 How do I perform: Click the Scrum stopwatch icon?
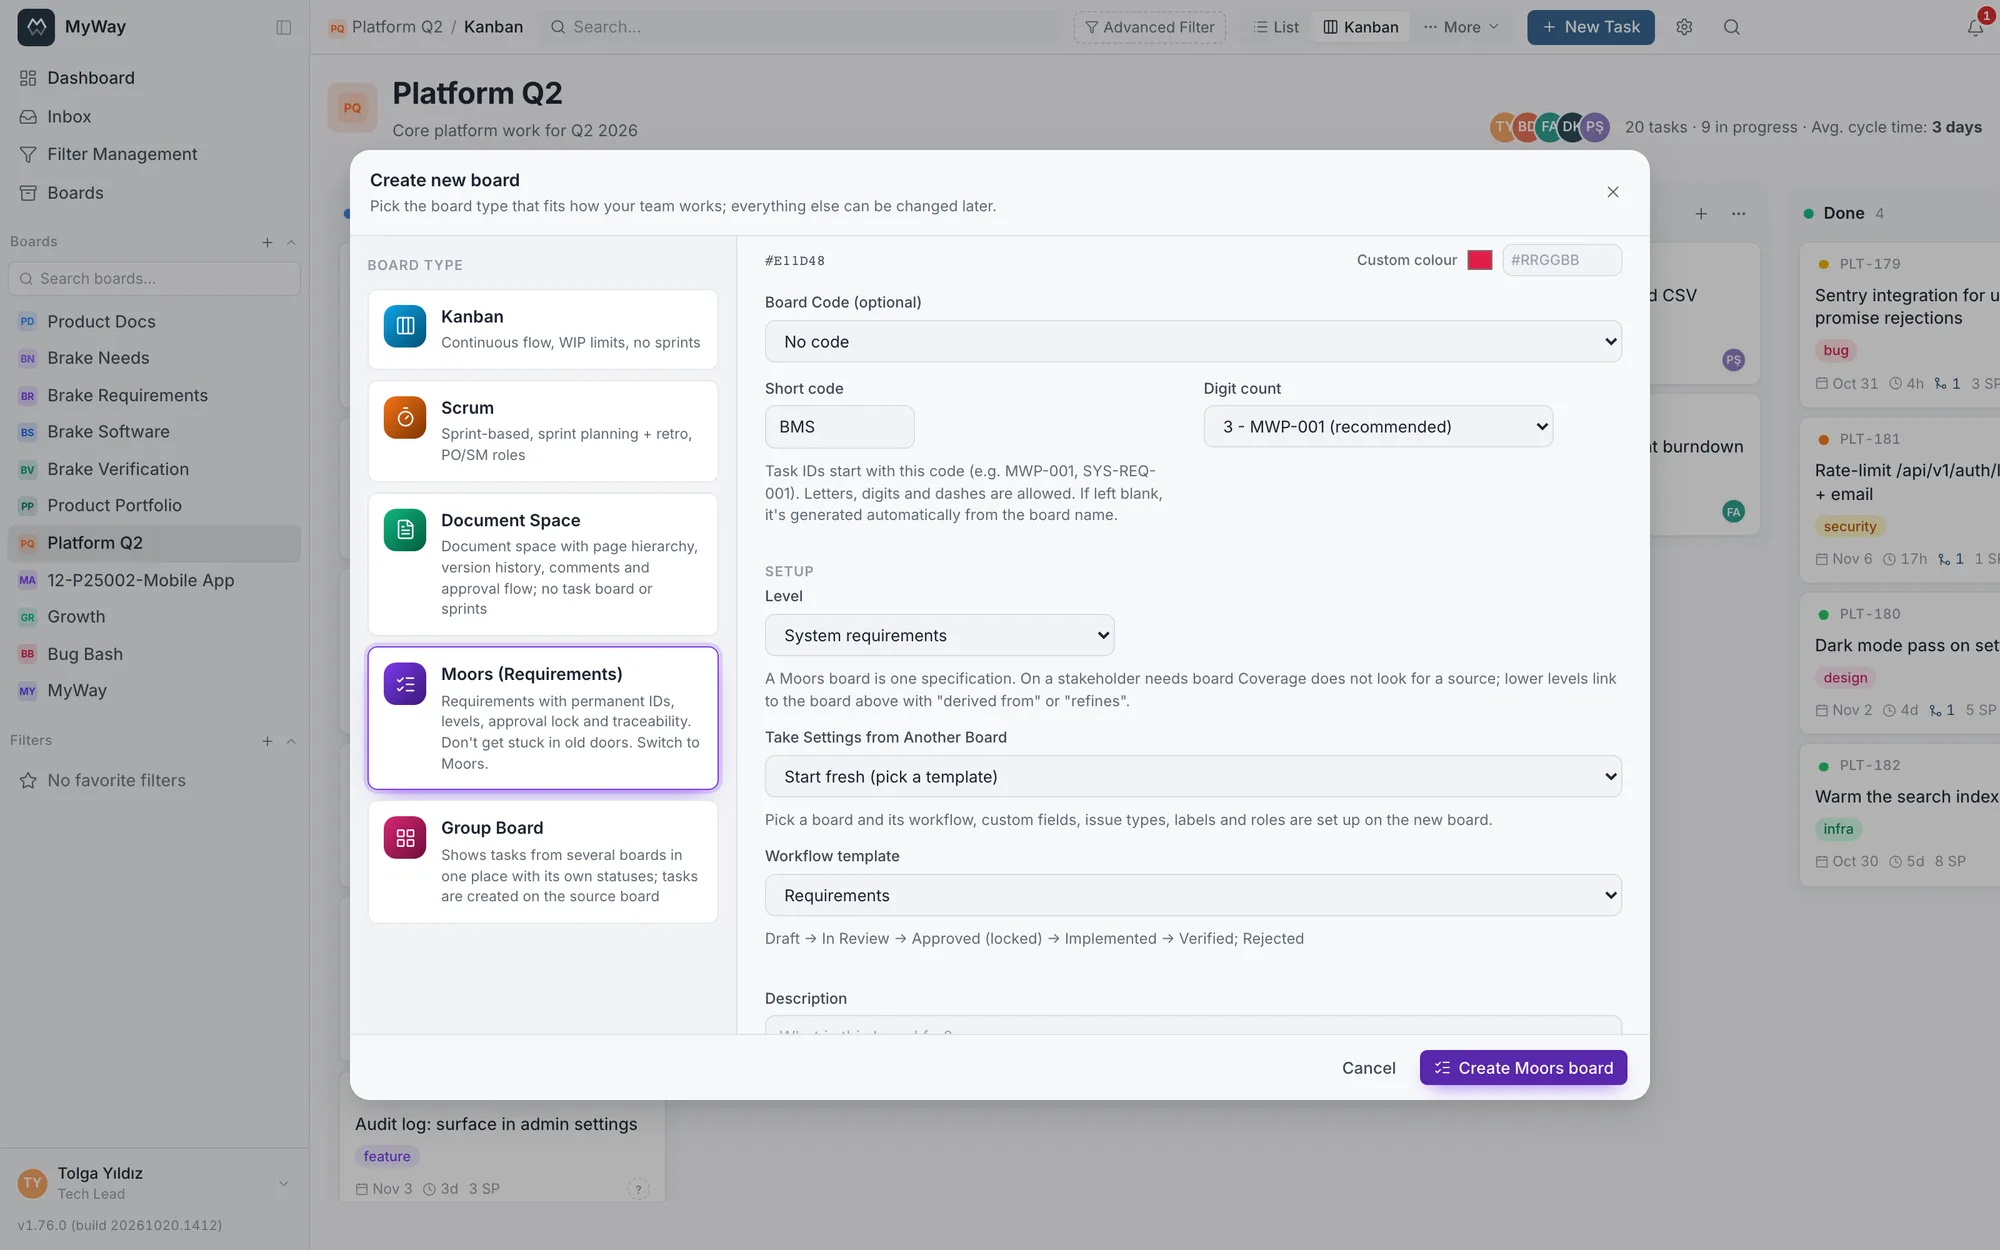point(405,418)
